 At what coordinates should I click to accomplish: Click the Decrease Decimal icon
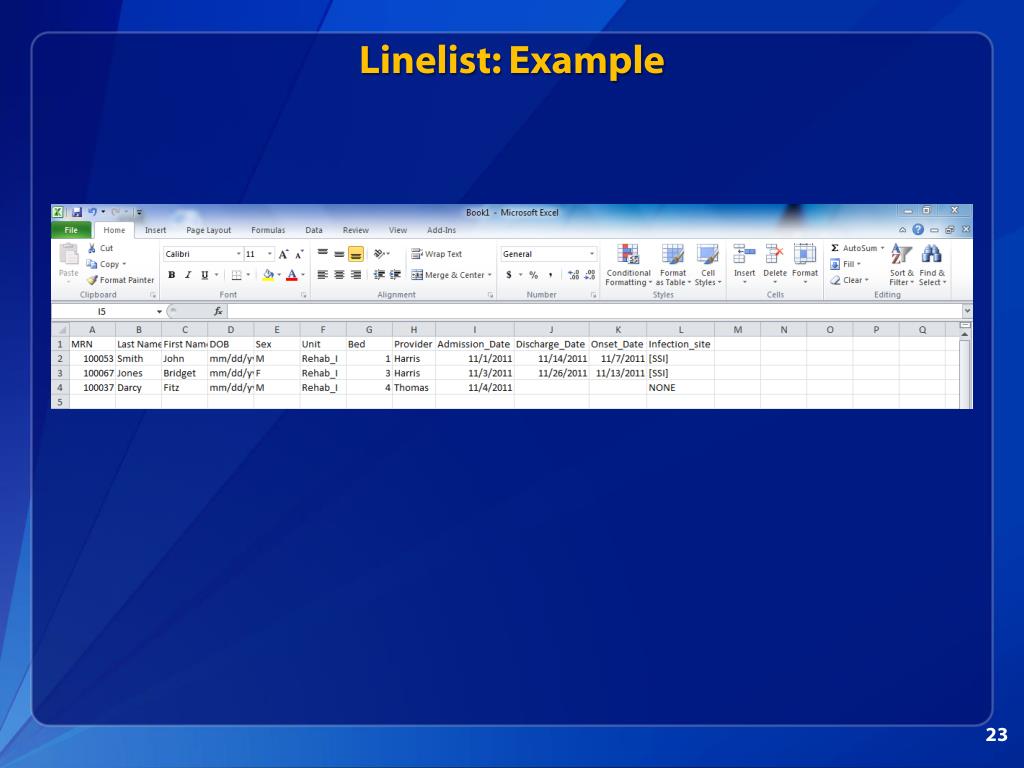pos(590,275)
